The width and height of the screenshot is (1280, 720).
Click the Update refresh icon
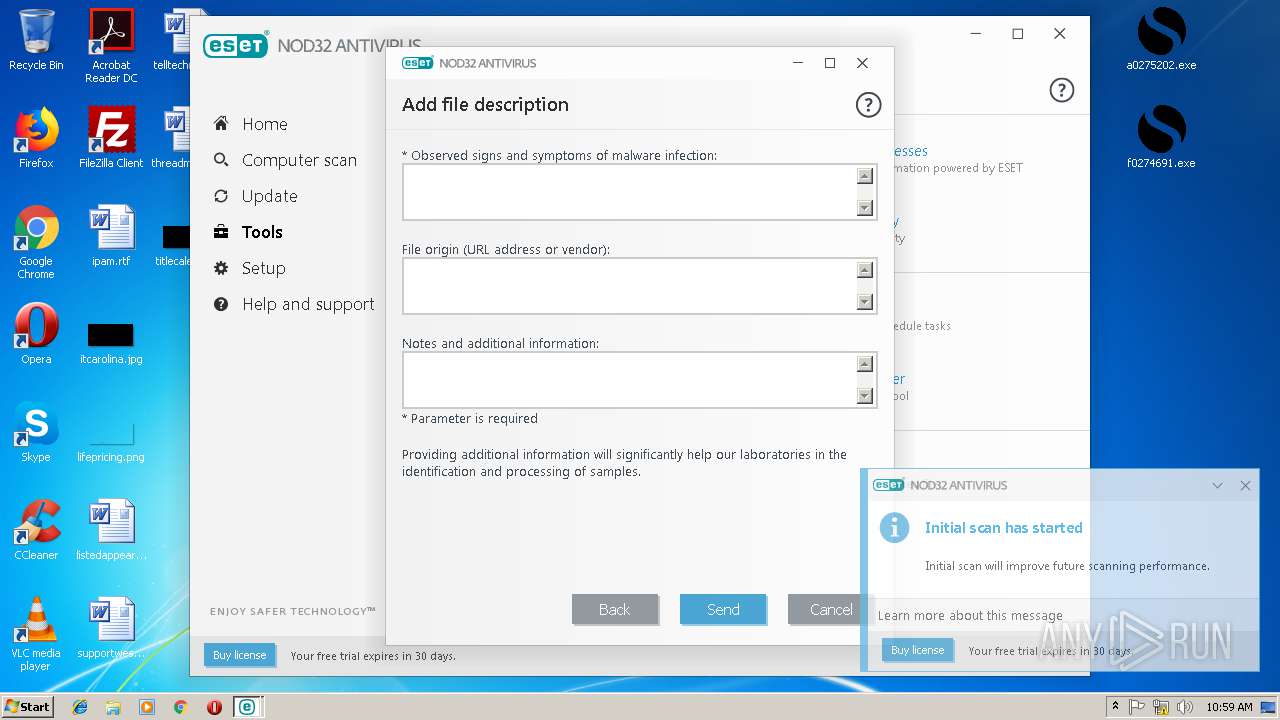221,196
